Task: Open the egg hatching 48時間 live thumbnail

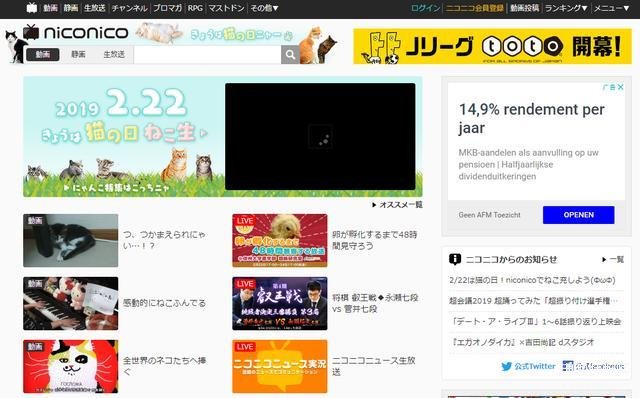Action: [x=280, y=240]
